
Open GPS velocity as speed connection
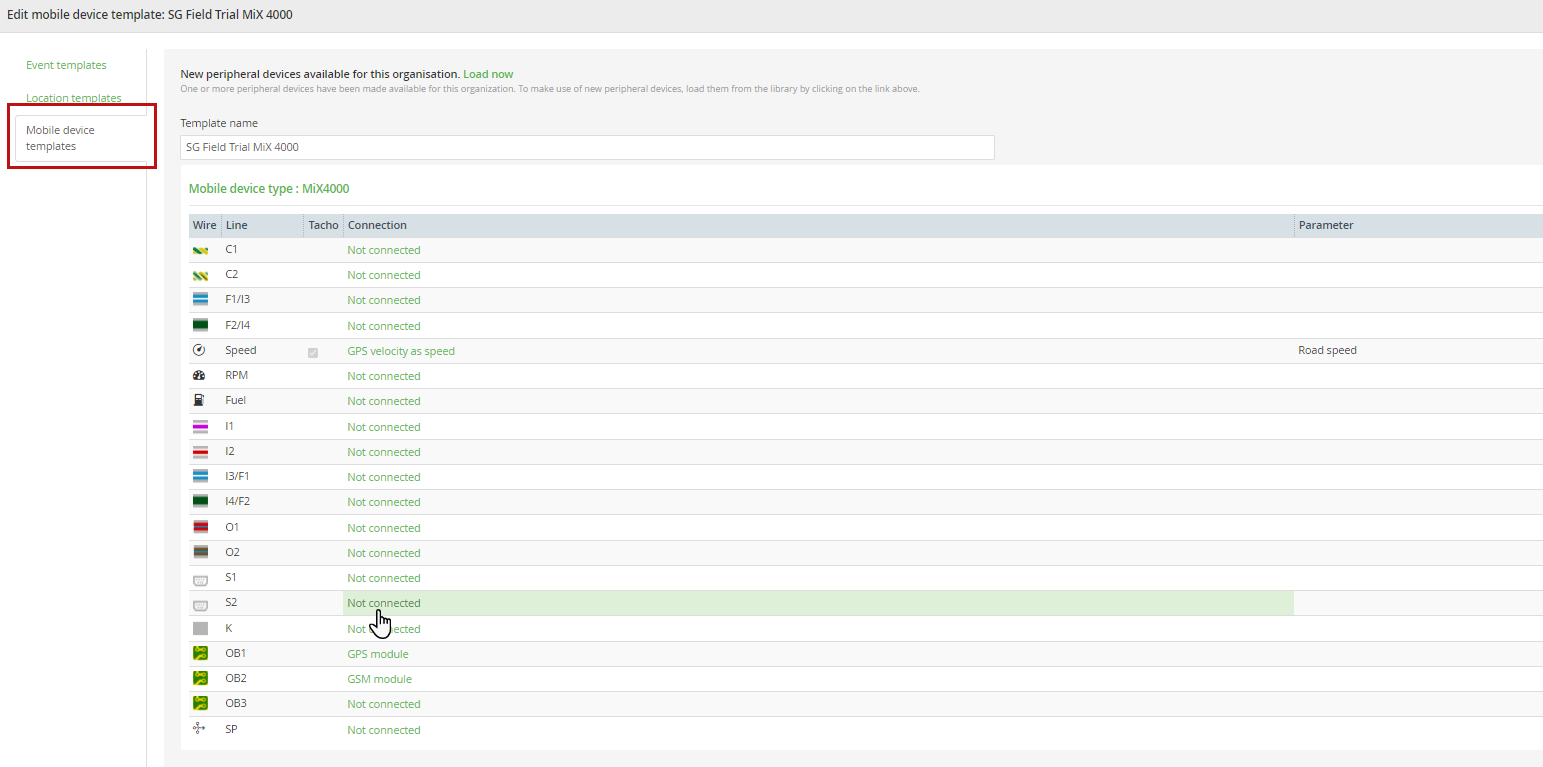401,351
